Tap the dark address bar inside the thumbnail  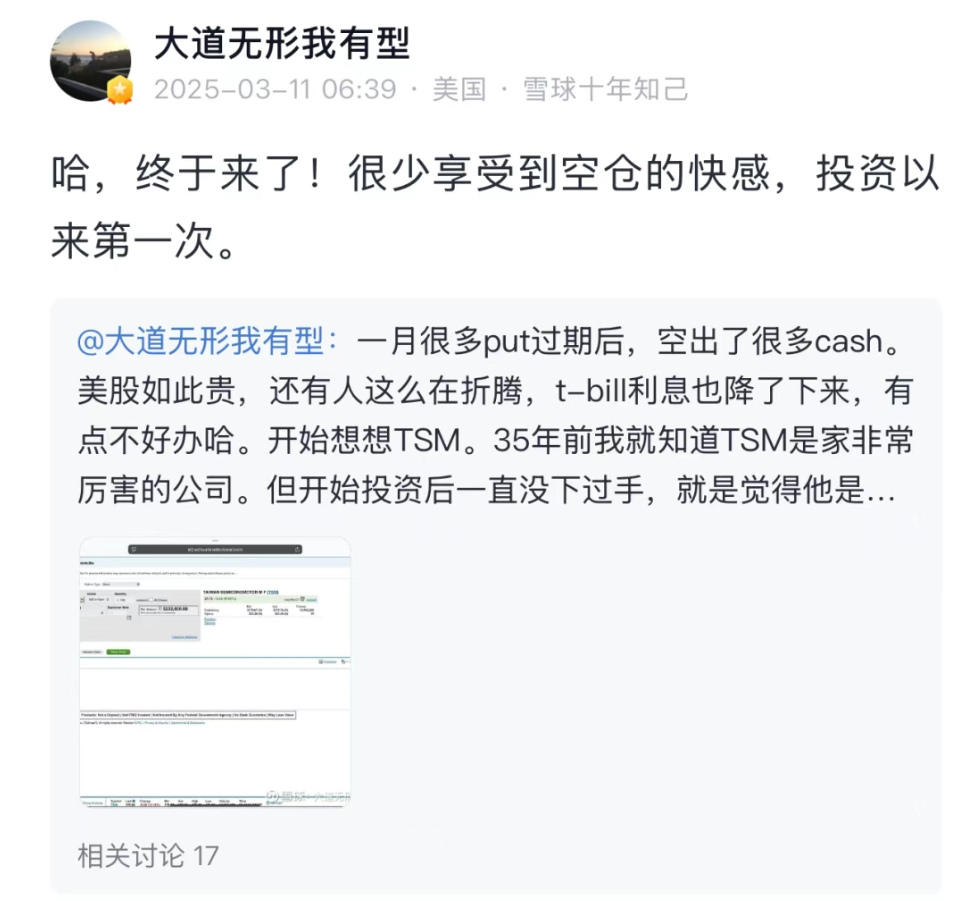[215, 549]
